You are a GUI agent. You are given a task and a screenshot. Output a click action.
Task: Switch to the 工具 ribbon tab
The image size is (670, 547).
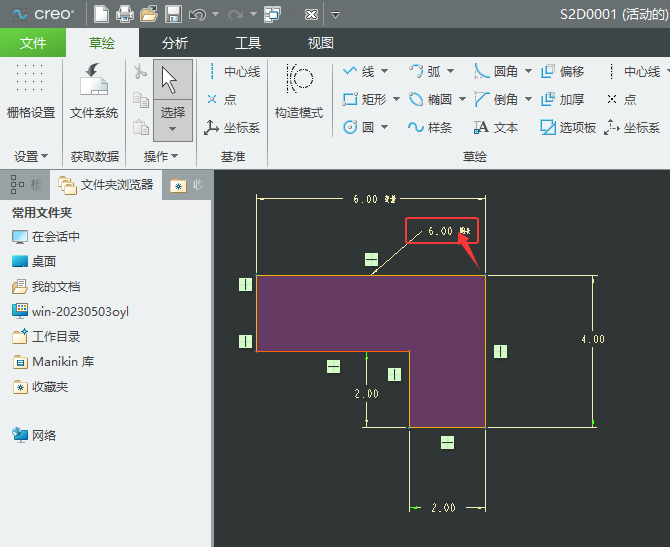[248, 43]
